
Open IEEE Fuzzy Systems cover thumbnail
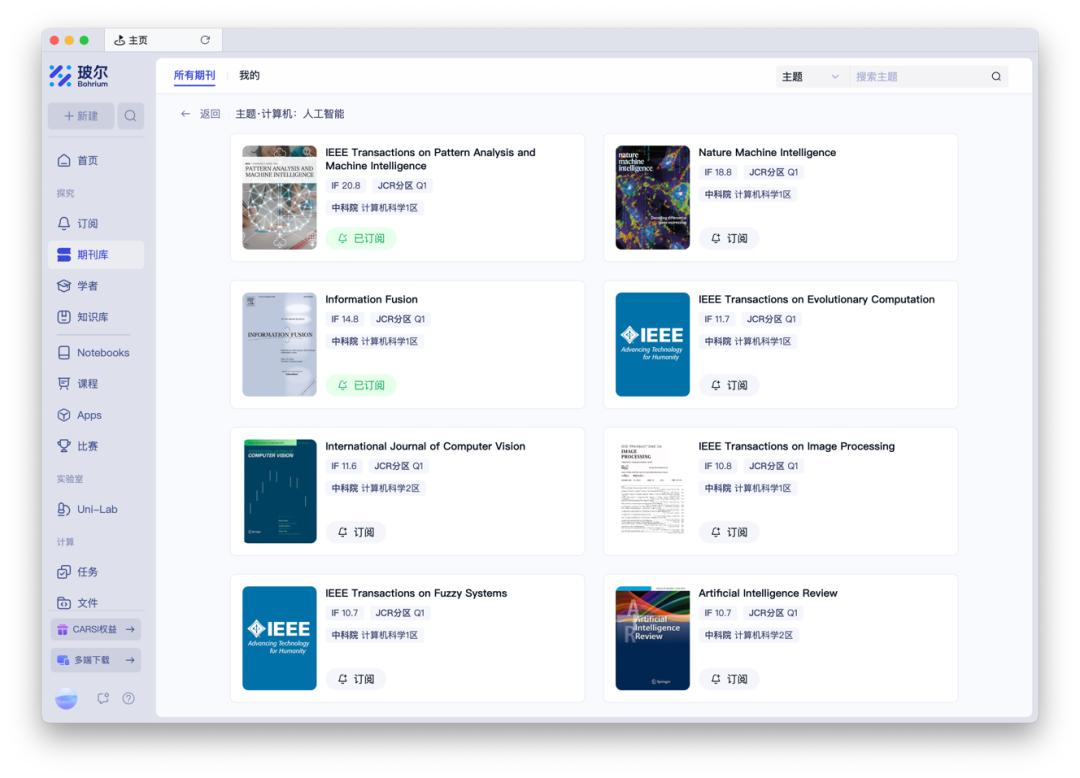click(280, 638)
